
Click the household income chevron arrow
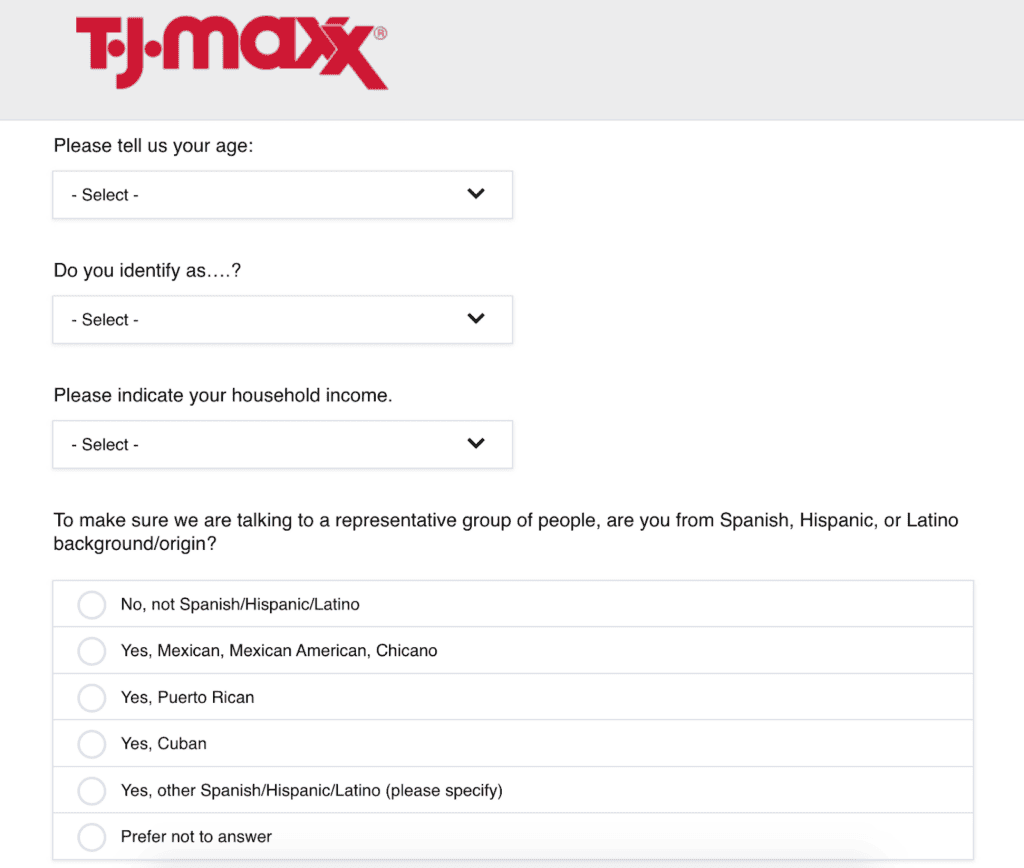[x=476, y=444]
